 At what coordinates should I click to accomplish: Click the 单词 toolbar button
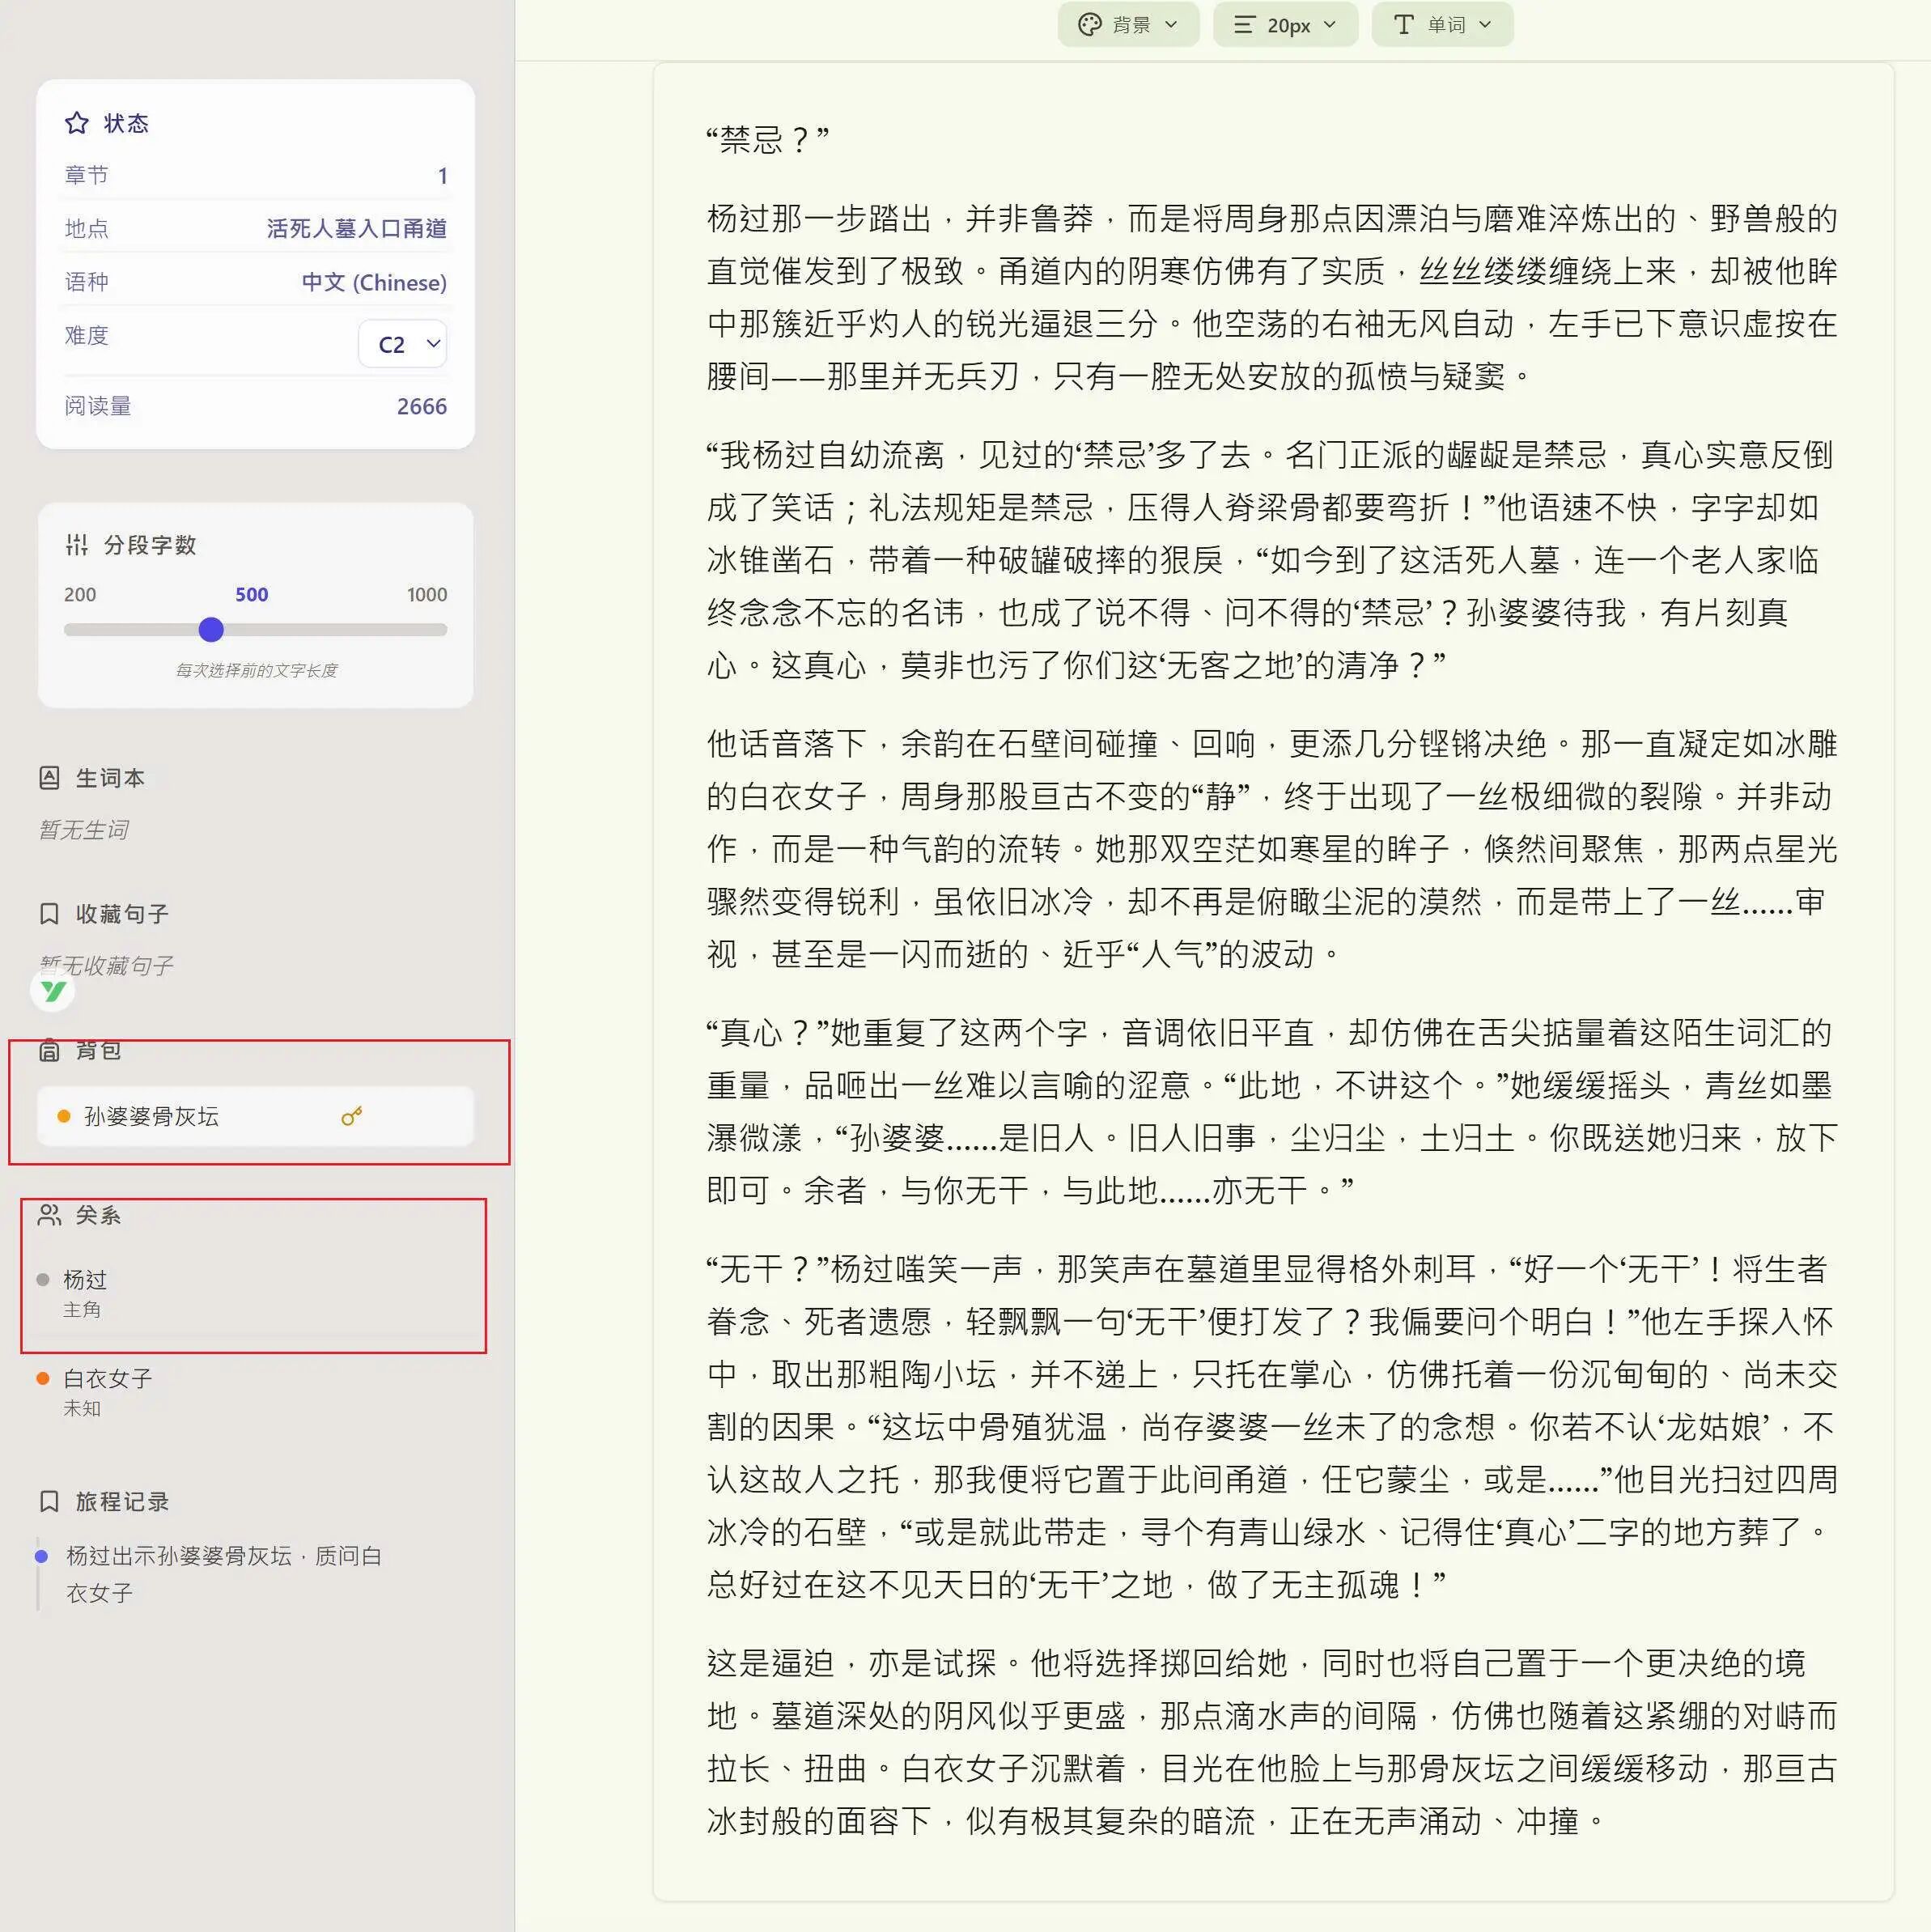(1442, 24)
